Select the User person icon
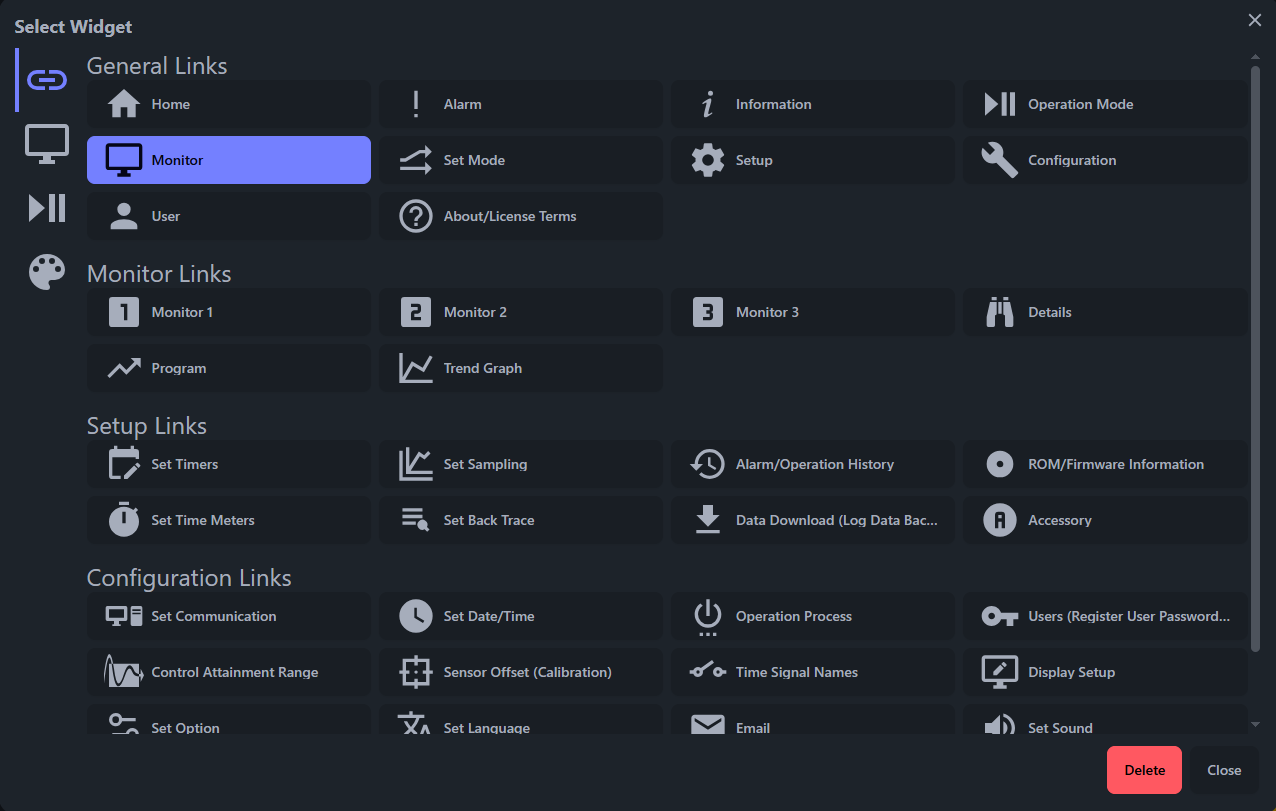Image resolution: width=1276 pixels, height=811 pixels. (124, 216)
